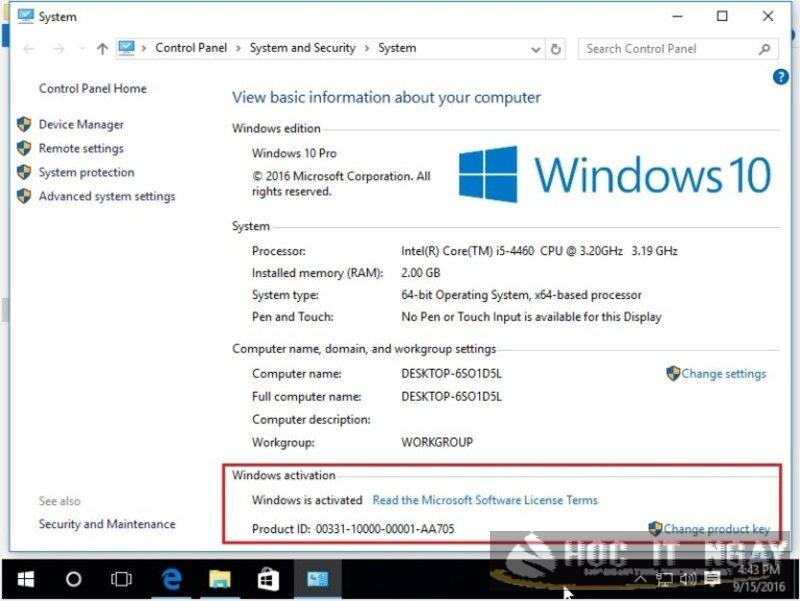The height and width of the screenshot is (601, 800).
Task: Expand chevron before Control Panel breadcrumb
Action: coord(144,48)
